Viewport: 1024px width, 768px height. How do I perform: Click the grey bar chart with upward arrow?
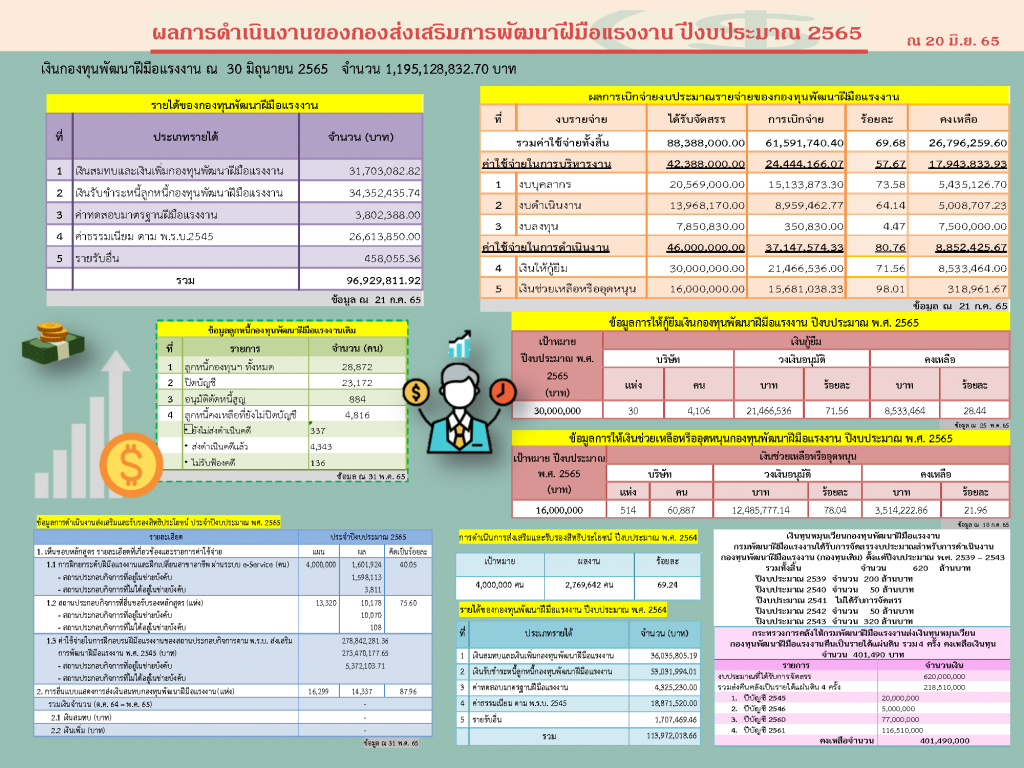[x=83, y=424]
